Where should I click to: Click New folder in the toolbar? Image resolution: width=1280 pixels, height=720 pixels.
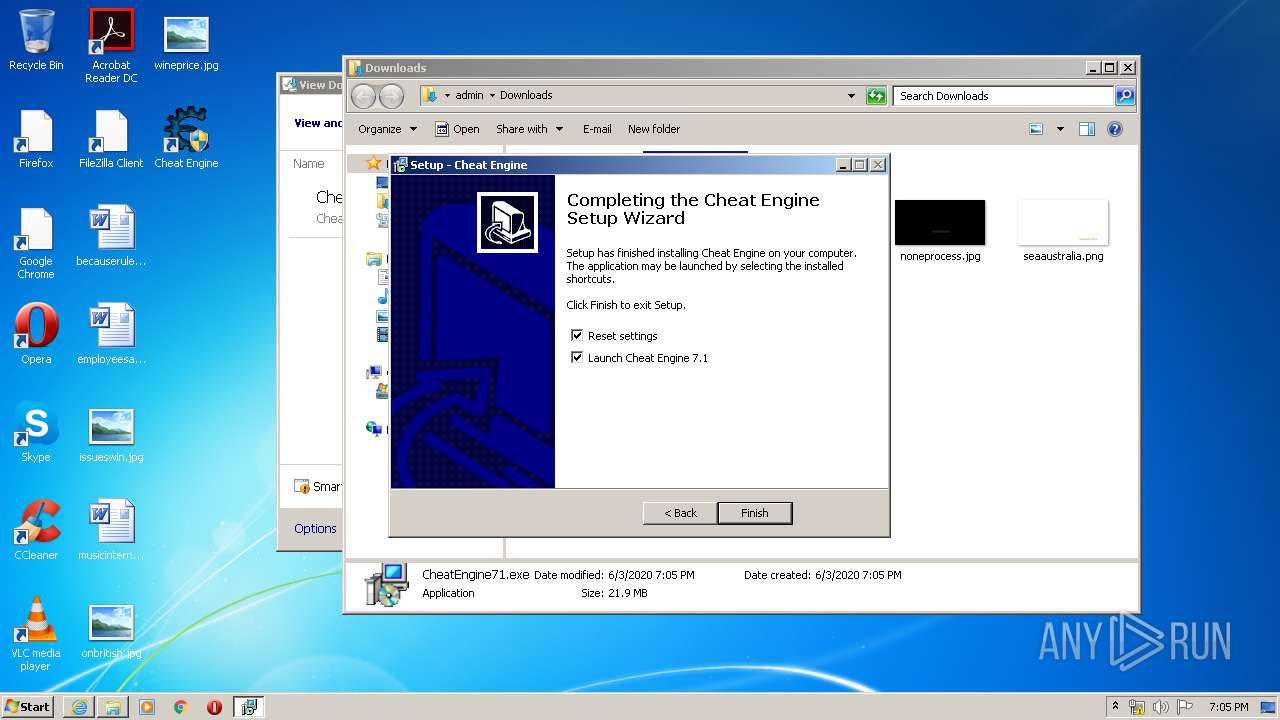tap(654, 129)
